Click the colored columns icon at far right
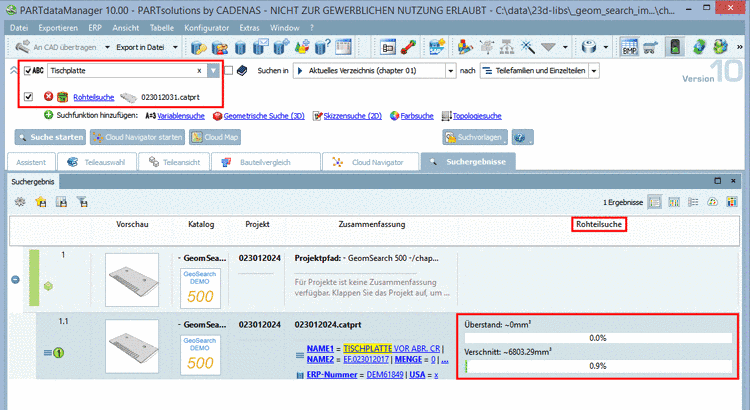The height and width of the screenshot is (410, 750). tap(732, 202)
